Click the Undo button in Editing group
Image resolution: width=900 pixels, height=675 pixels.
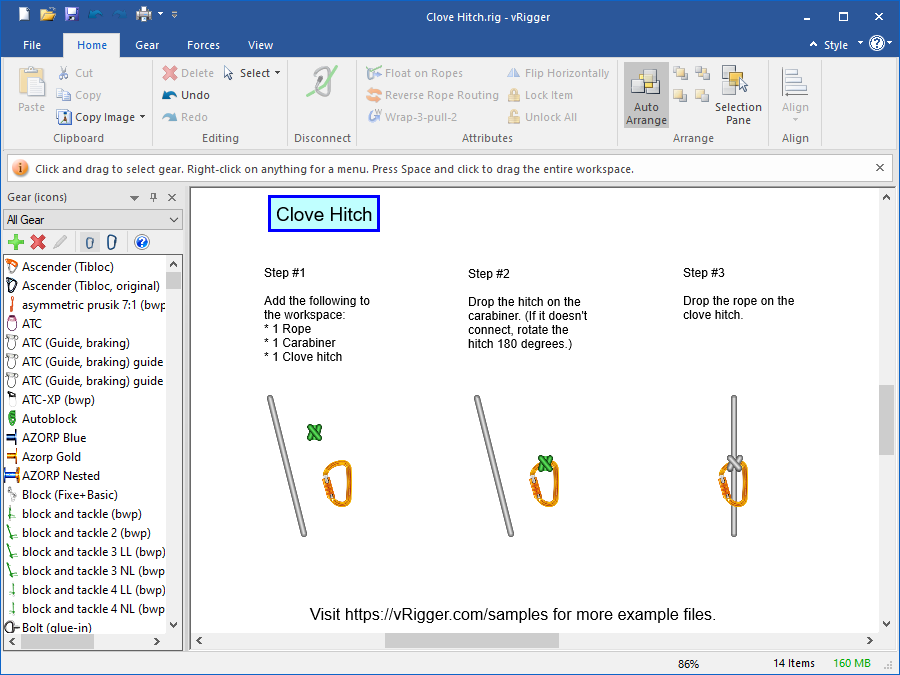[x=186, y=95]
